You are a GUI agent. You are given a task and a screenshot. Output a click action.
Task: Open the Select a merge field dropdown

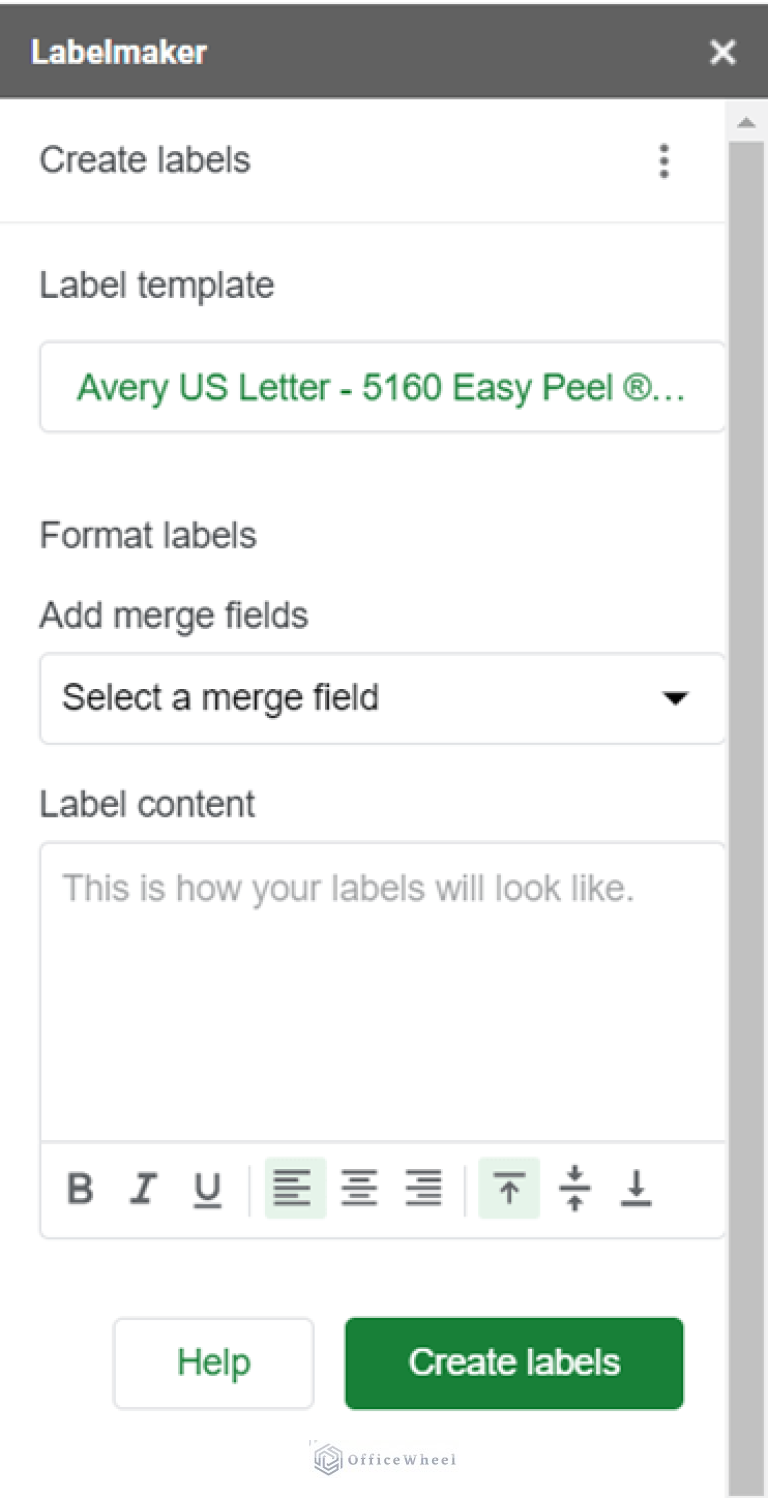pyautogui.click(x=383, y=698)
